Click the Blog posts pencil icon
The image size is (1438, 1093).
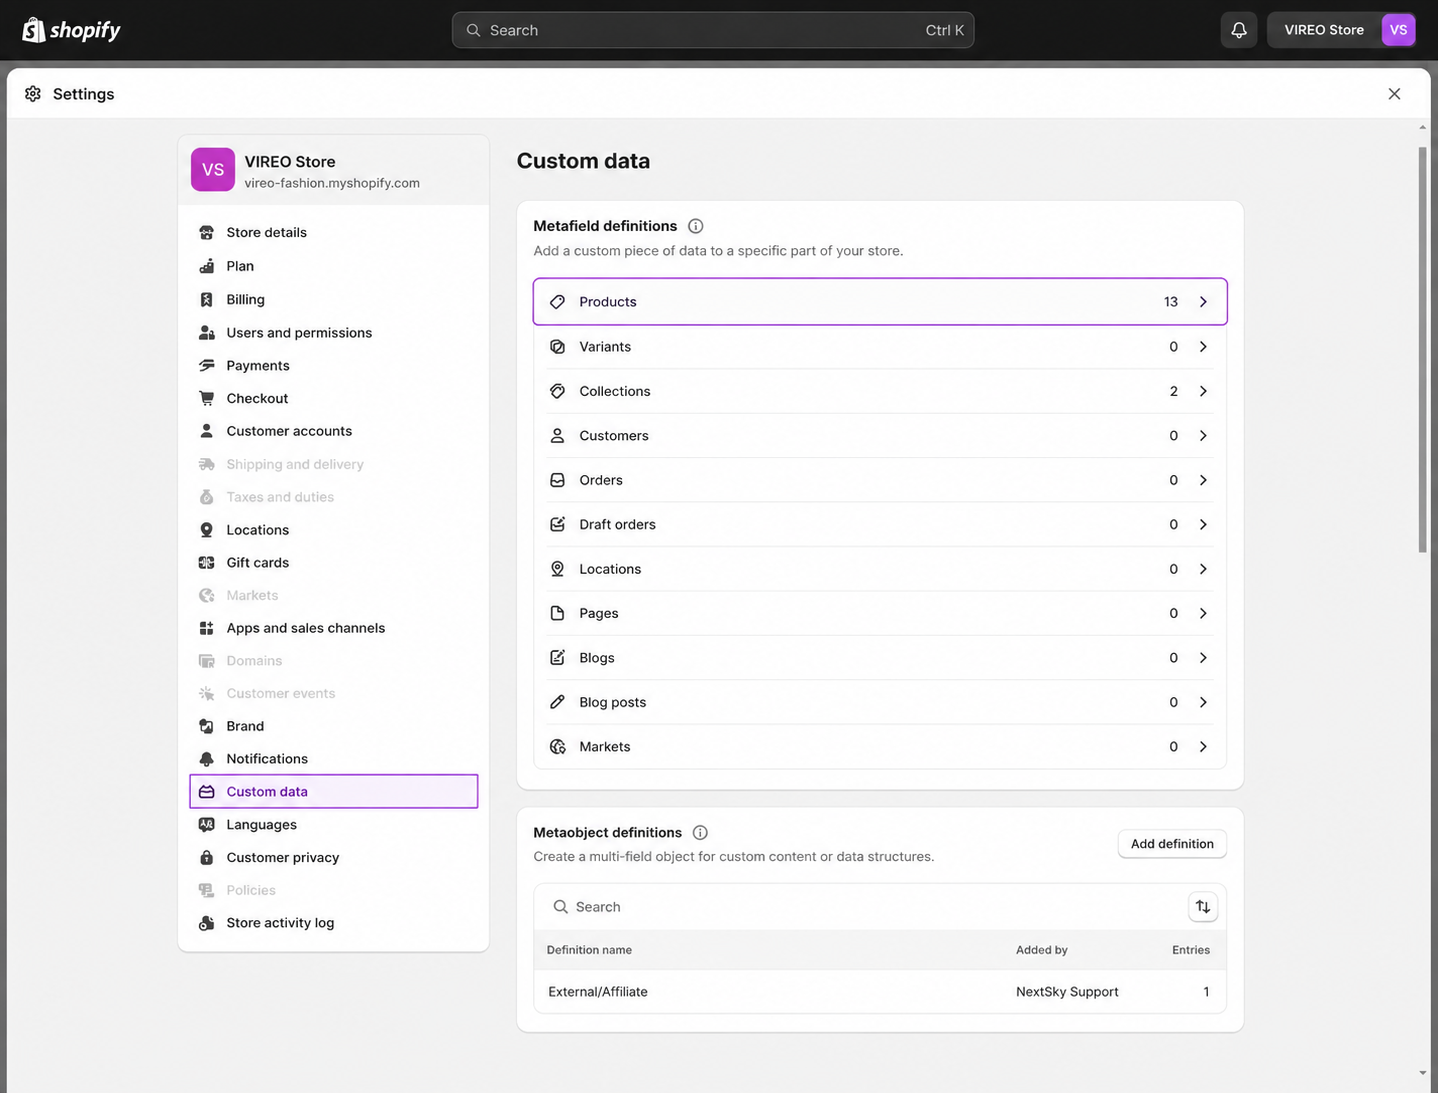coord(558,702)
